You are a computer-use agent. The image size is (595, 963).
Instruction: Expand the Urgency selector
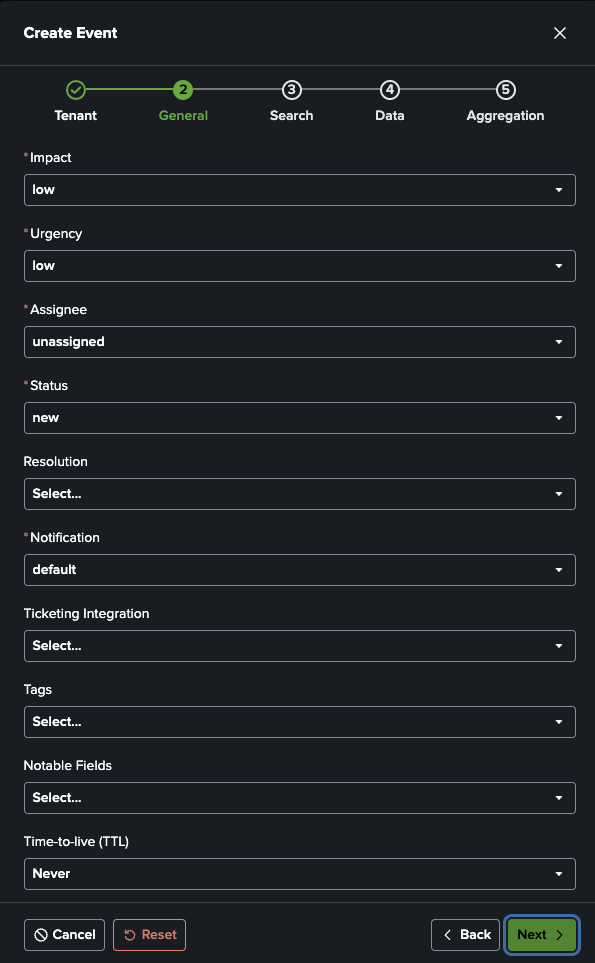(300, 266)
